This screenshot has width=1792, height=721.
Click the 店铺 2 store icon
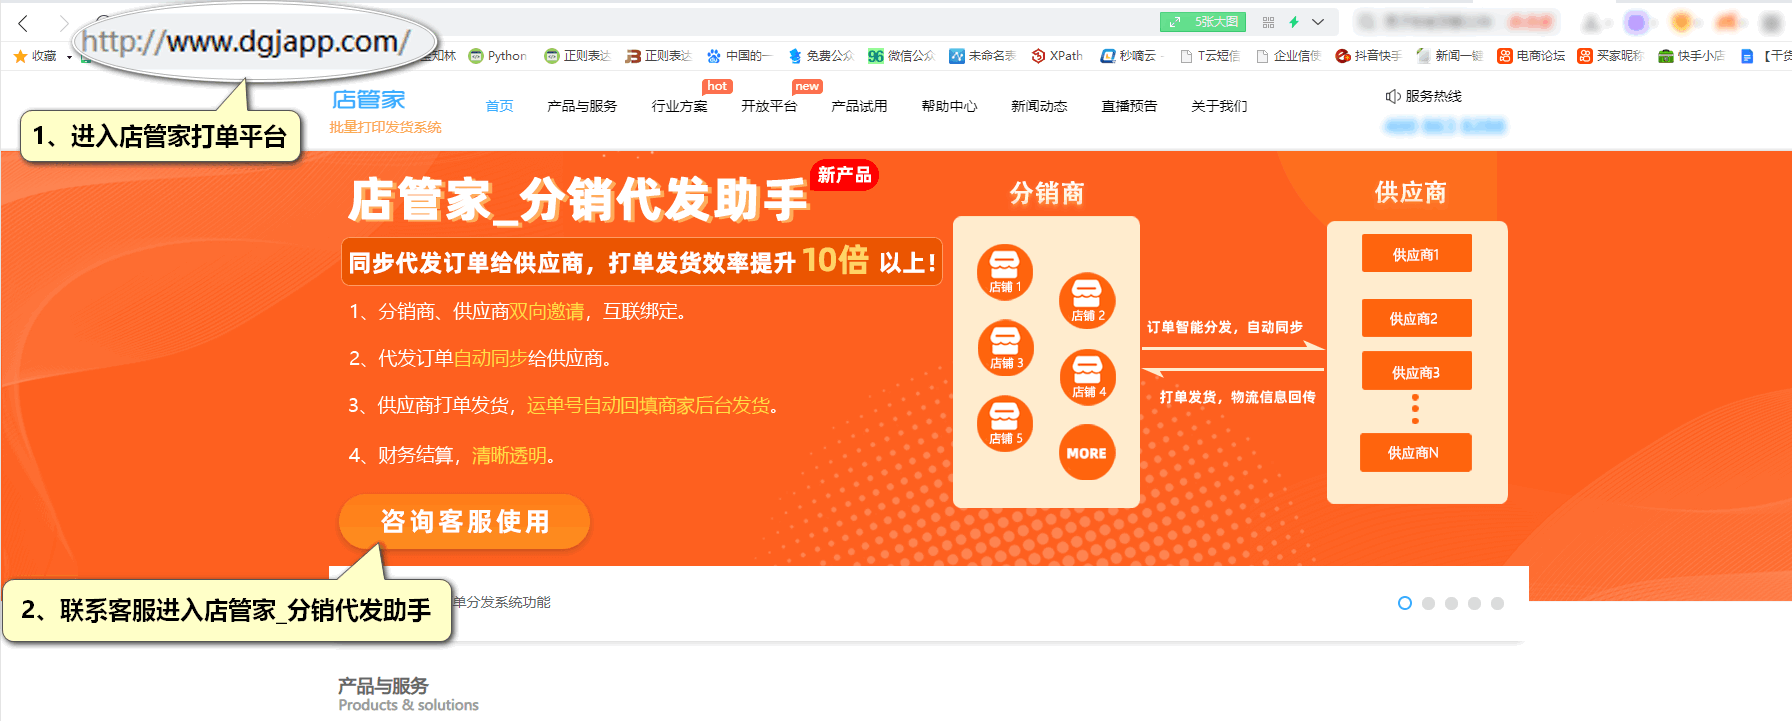point(1087,301)
